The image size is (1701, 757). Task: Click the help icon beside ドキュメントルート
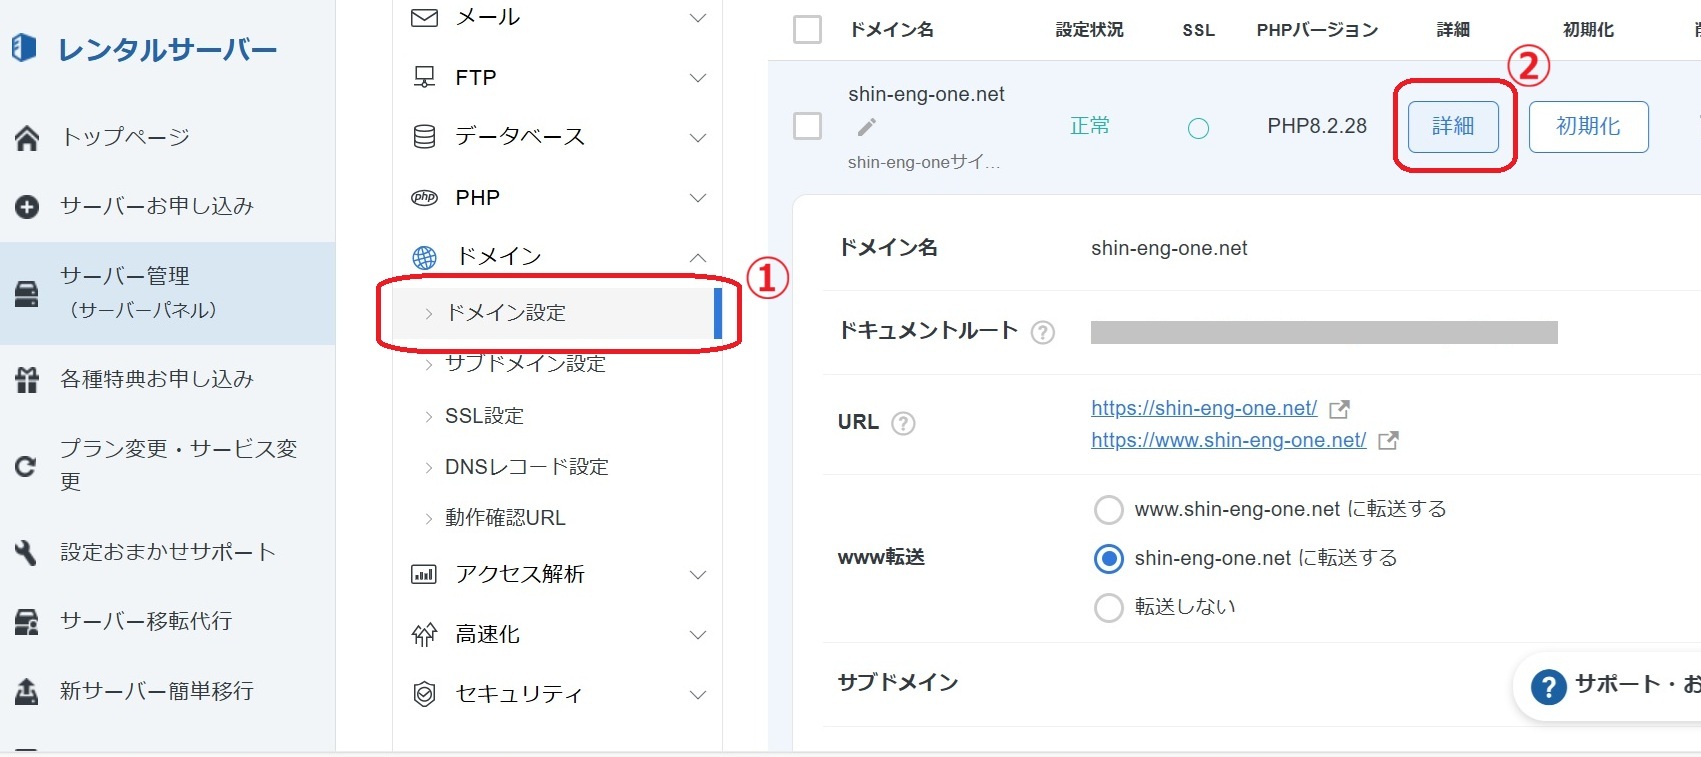[x=1043, y=332]
